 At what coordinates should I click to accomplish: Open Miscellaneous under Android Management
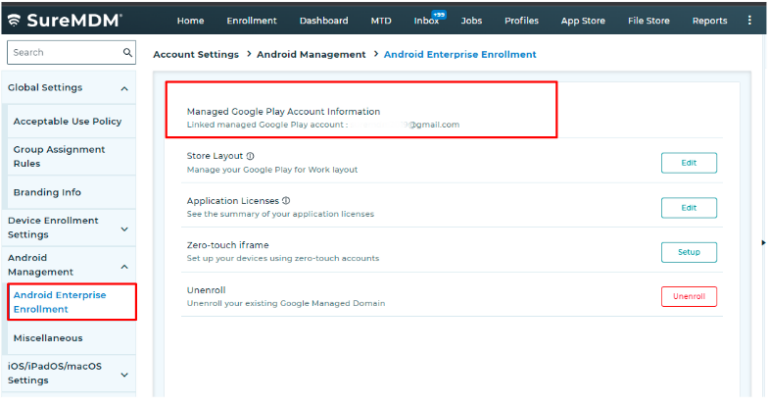coord(48,338)
